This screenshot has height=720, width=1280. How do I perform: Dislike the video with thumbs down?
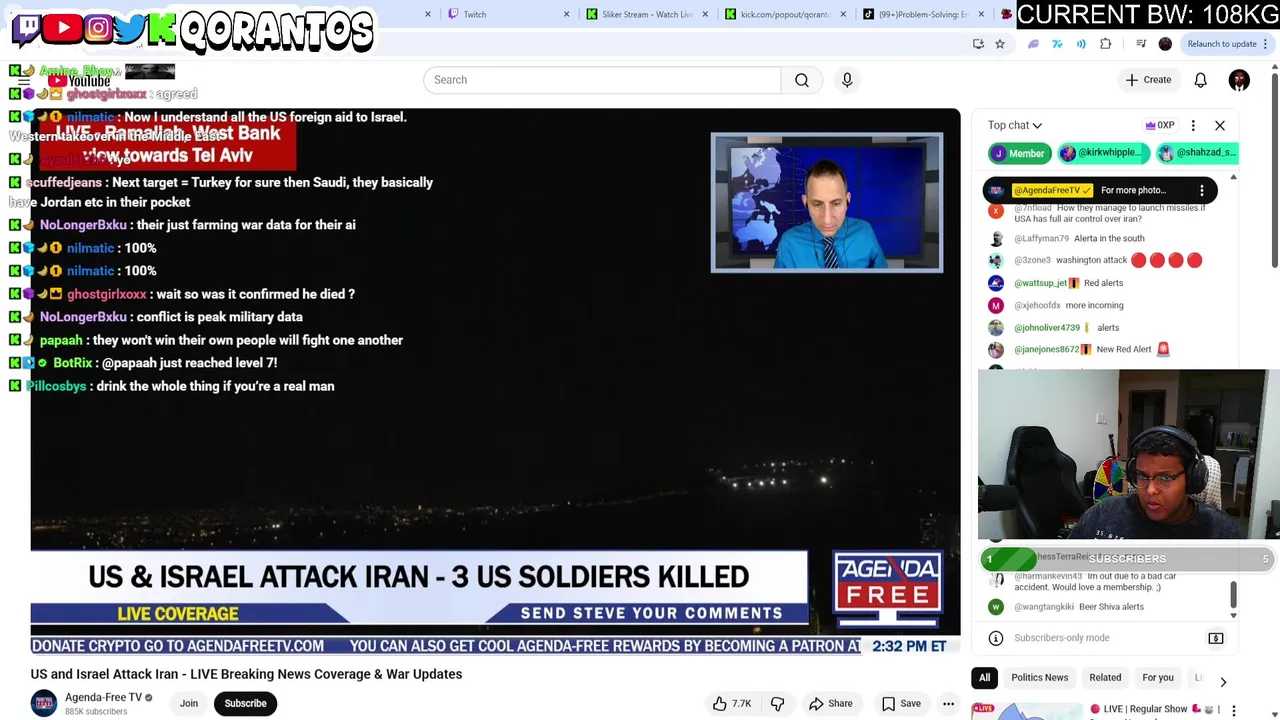click(x=777, y=703)
